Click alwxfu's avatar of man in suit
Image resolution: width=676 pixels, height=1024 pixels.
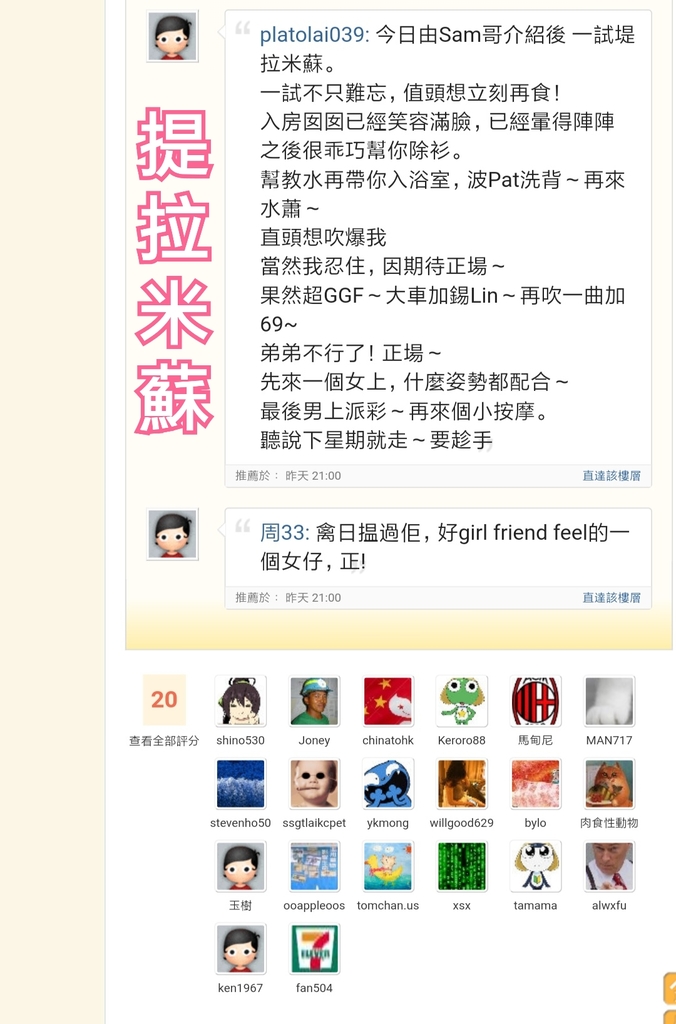[609, 867]
